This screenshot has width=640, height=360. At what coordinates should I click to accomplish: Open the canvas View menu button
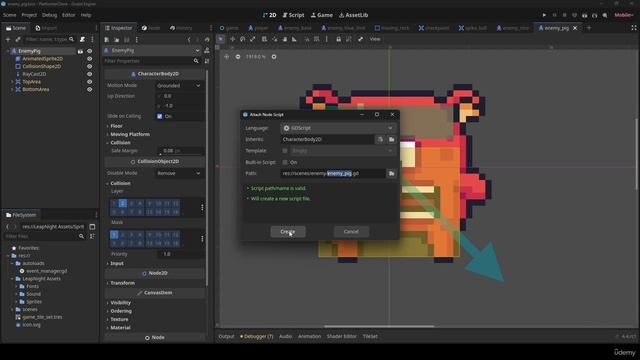coord(375,39)
